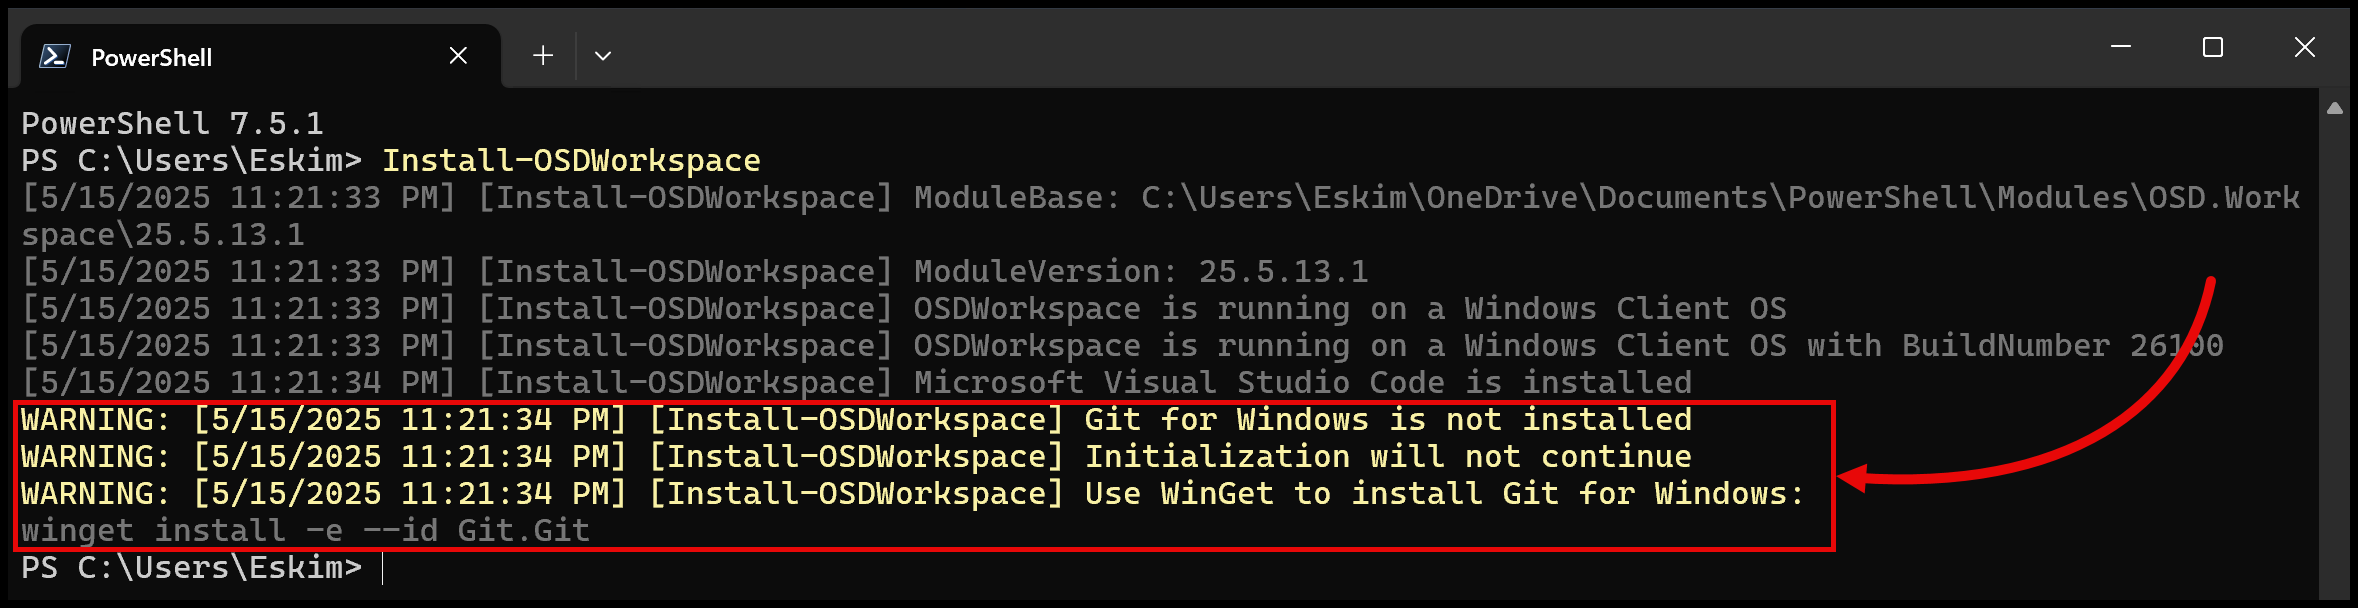Viewport: 2358px width, 608px height.
Task: Open the new tab profile dropdown chevron
Action: point(603,57)
